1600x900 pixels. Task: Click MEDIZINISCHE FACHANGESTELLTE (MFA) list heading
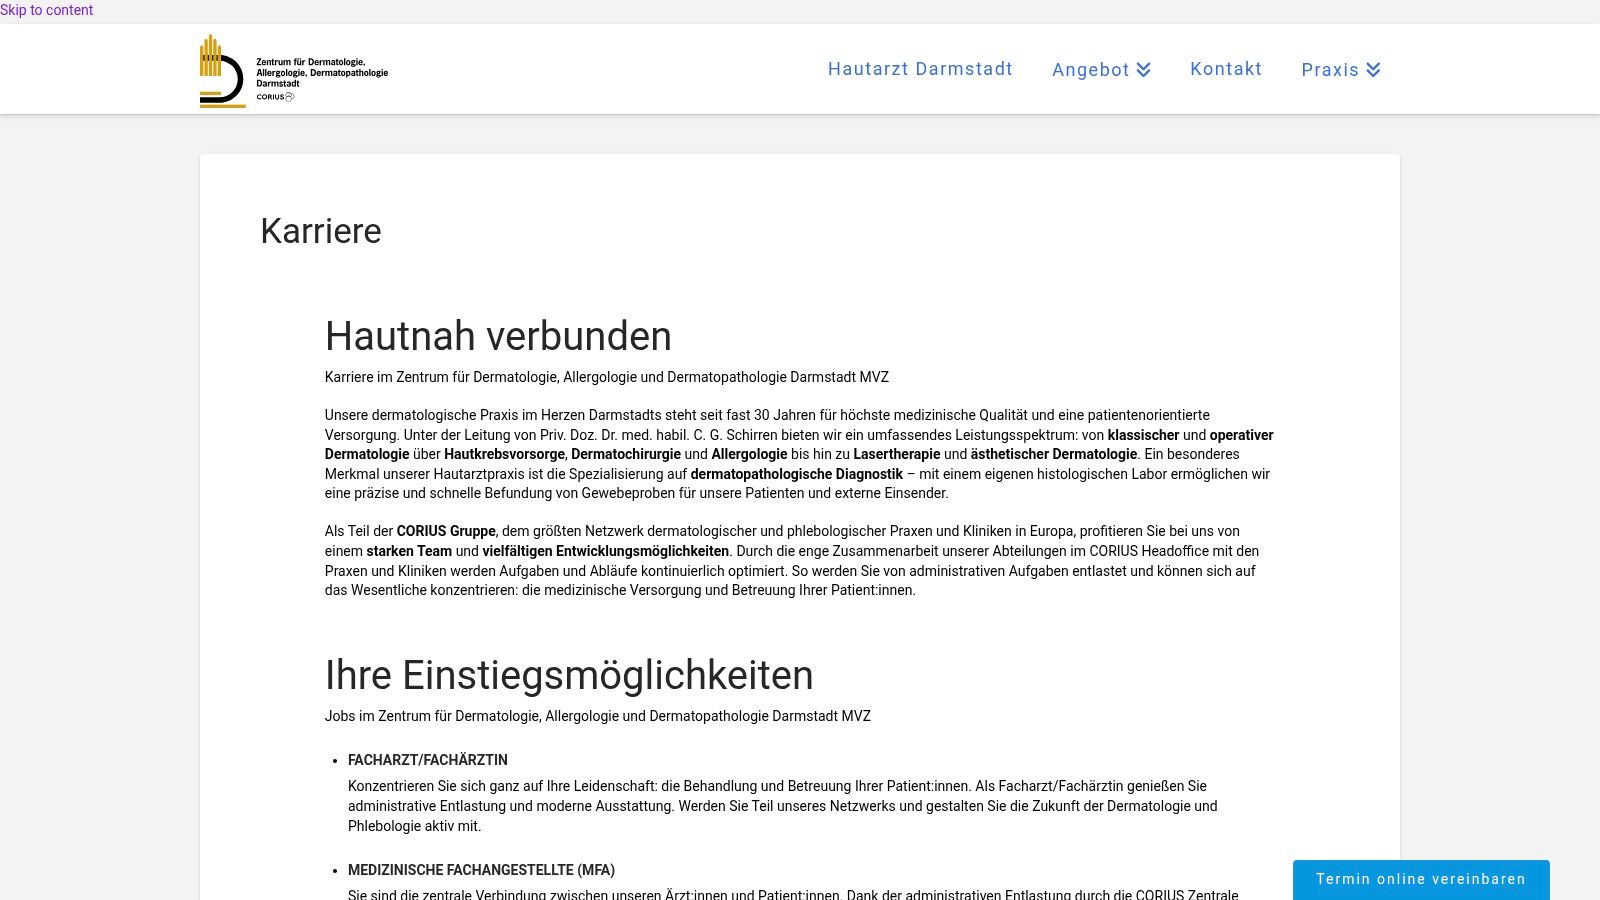(x=481, y=870)
